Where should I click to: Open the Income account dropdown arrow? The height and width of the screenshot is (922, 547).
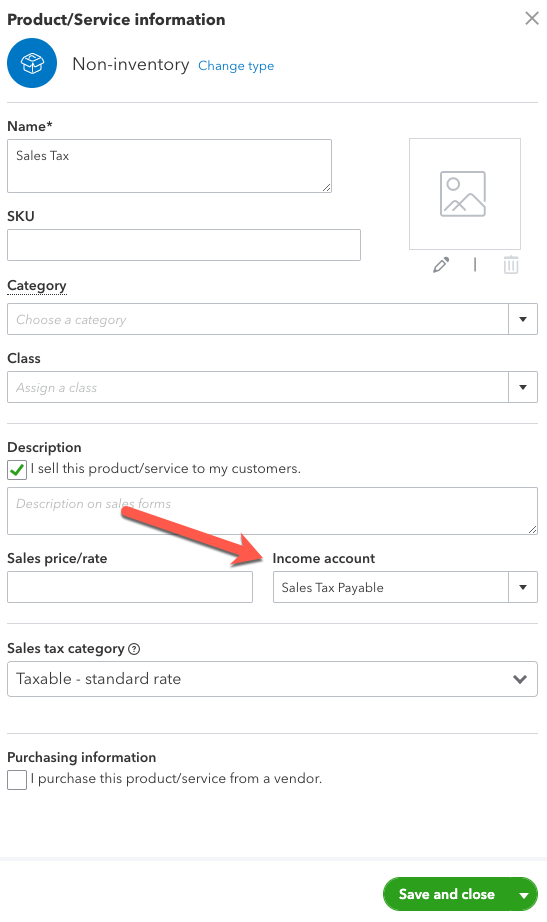pos(523,587)
